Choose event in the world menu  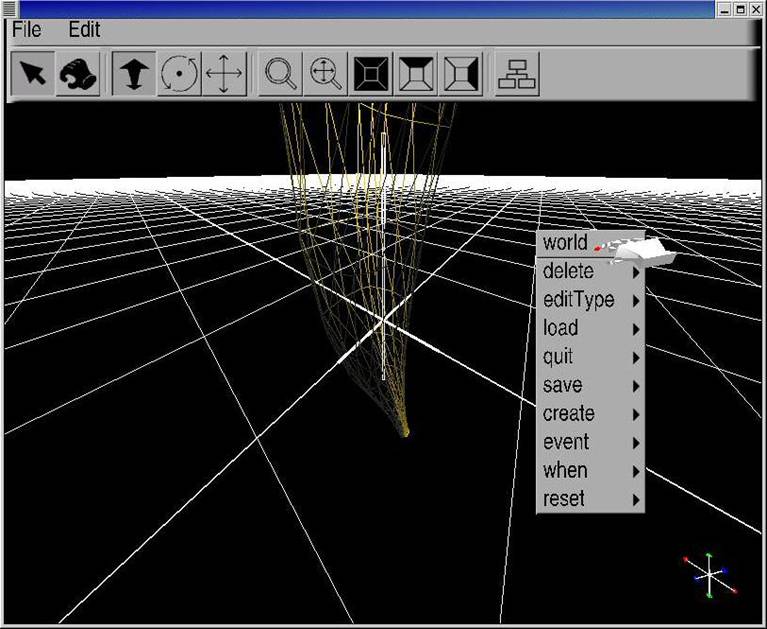click(x=590, y=442)
